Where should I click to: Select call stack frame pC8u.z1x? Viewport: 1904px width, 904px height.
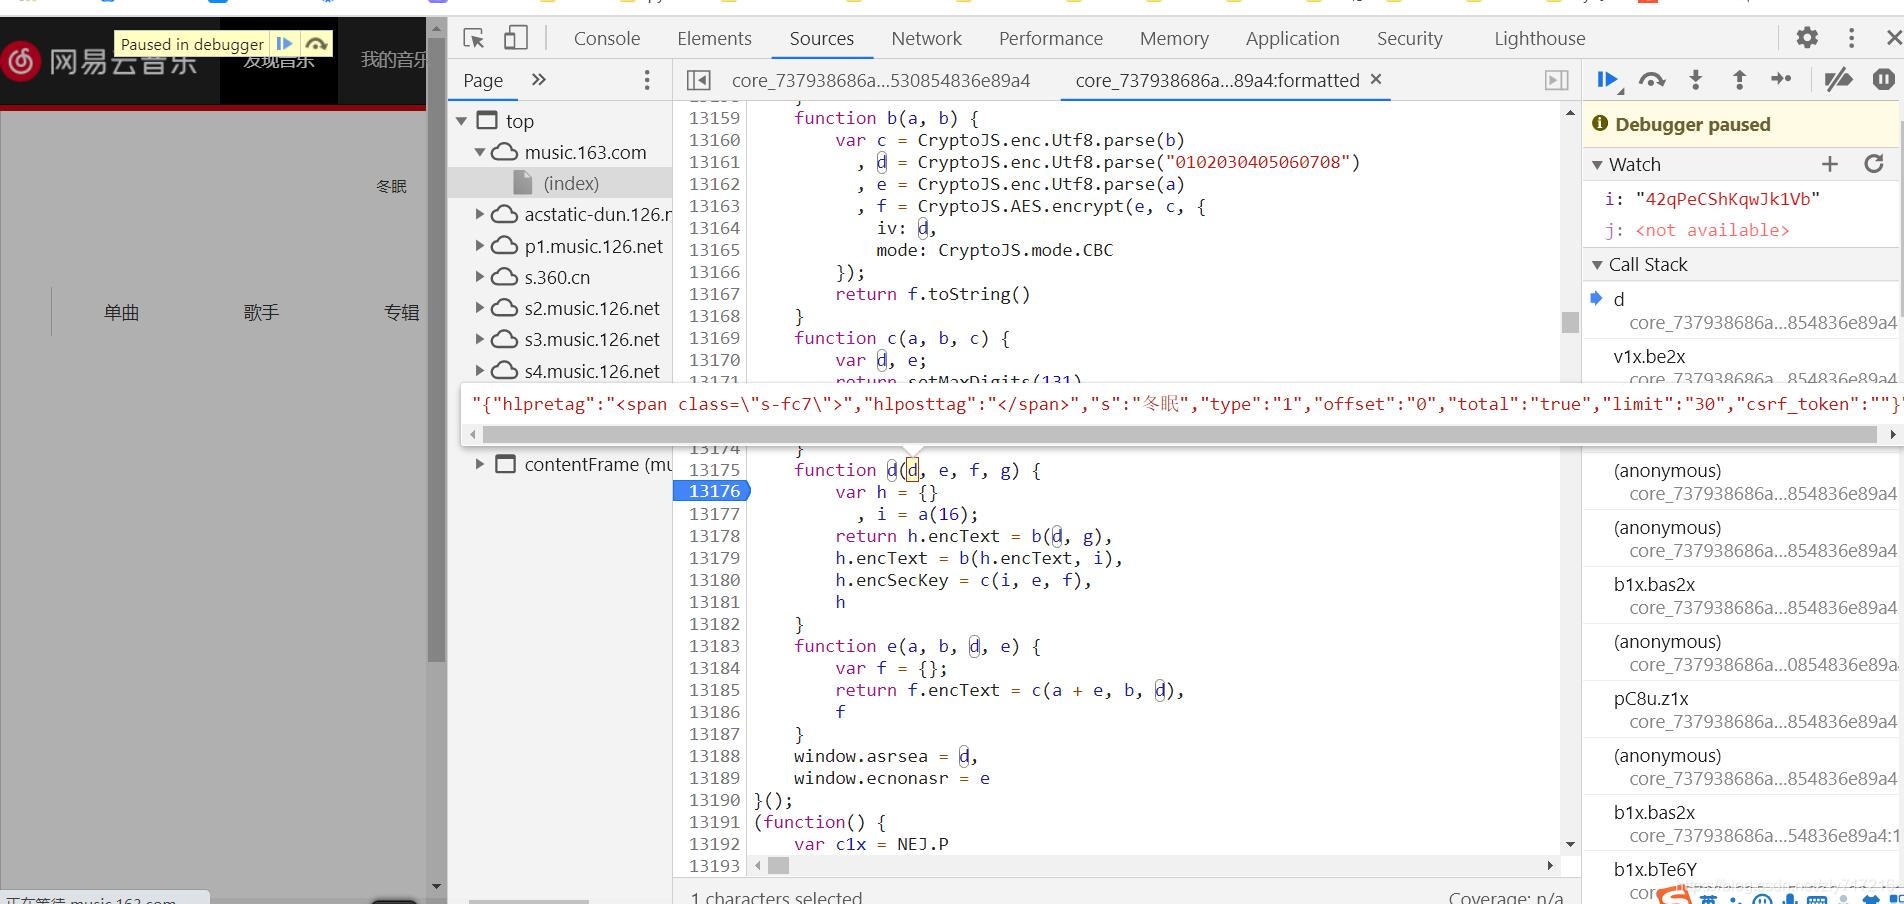(1742, 710)
